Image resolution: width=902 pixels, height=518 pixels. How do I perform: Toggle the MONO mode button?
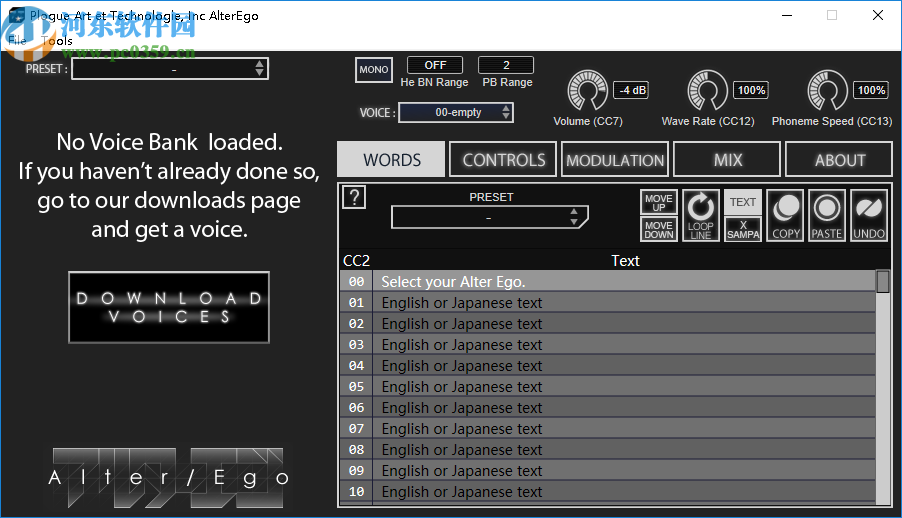click(x=374, y=70)
